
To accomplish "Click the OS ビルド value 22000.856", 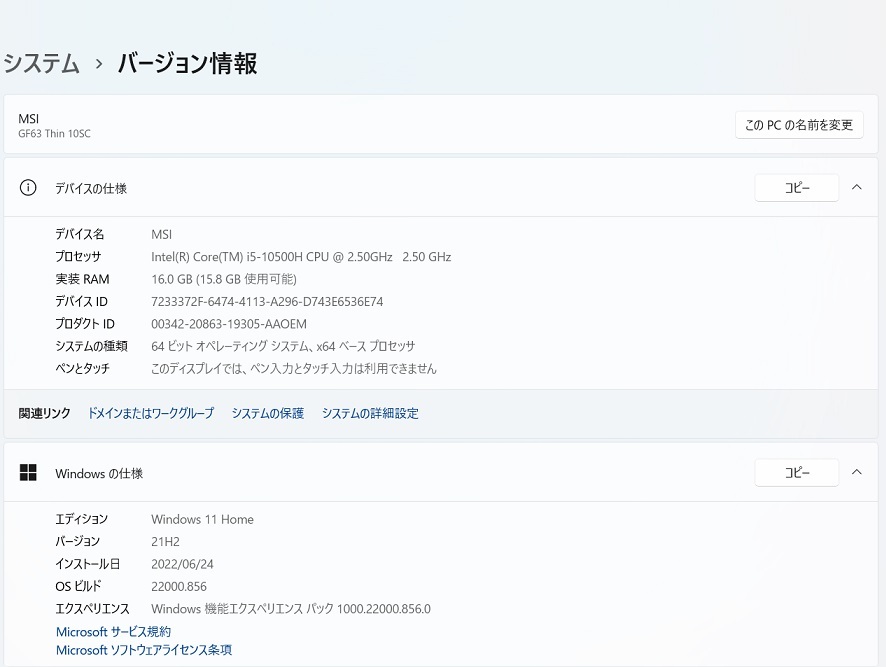I will (178, 586).
